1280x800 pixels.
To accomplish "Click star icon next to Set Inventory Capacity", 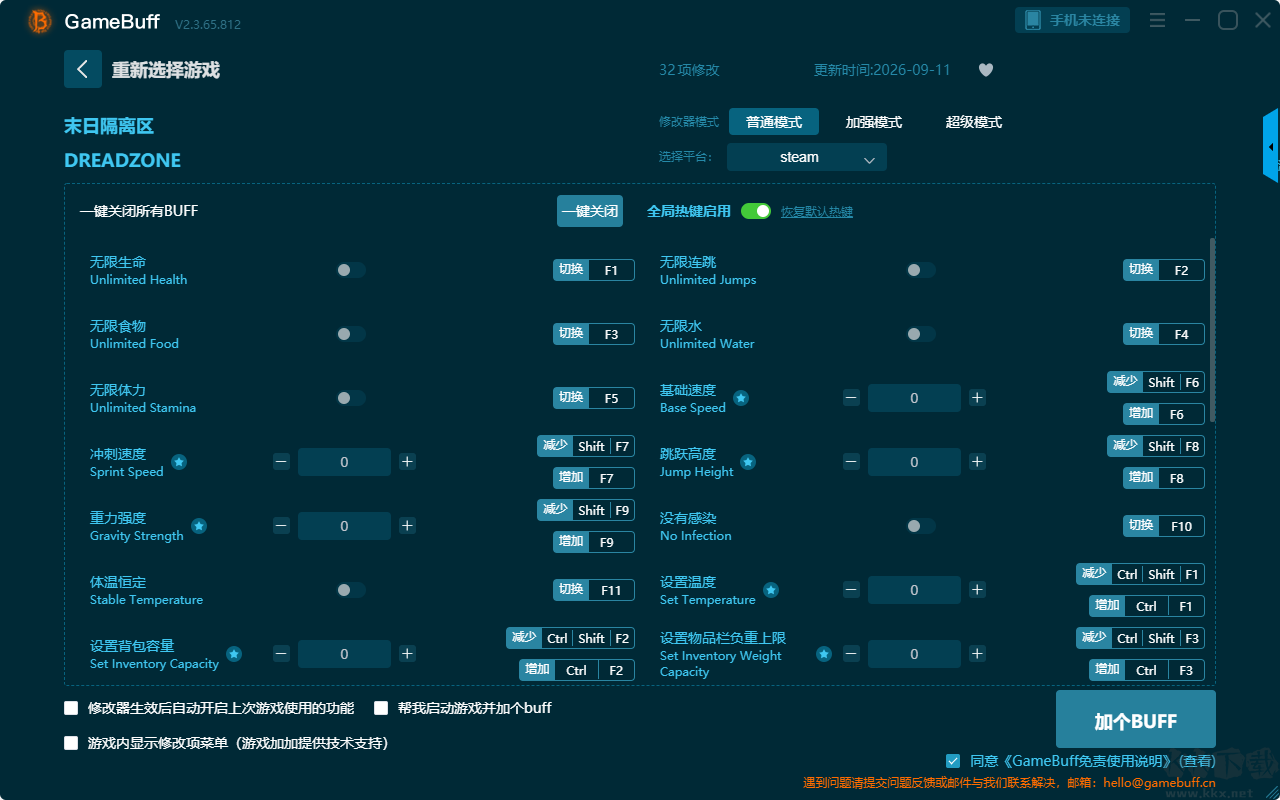I will point(234,654).
